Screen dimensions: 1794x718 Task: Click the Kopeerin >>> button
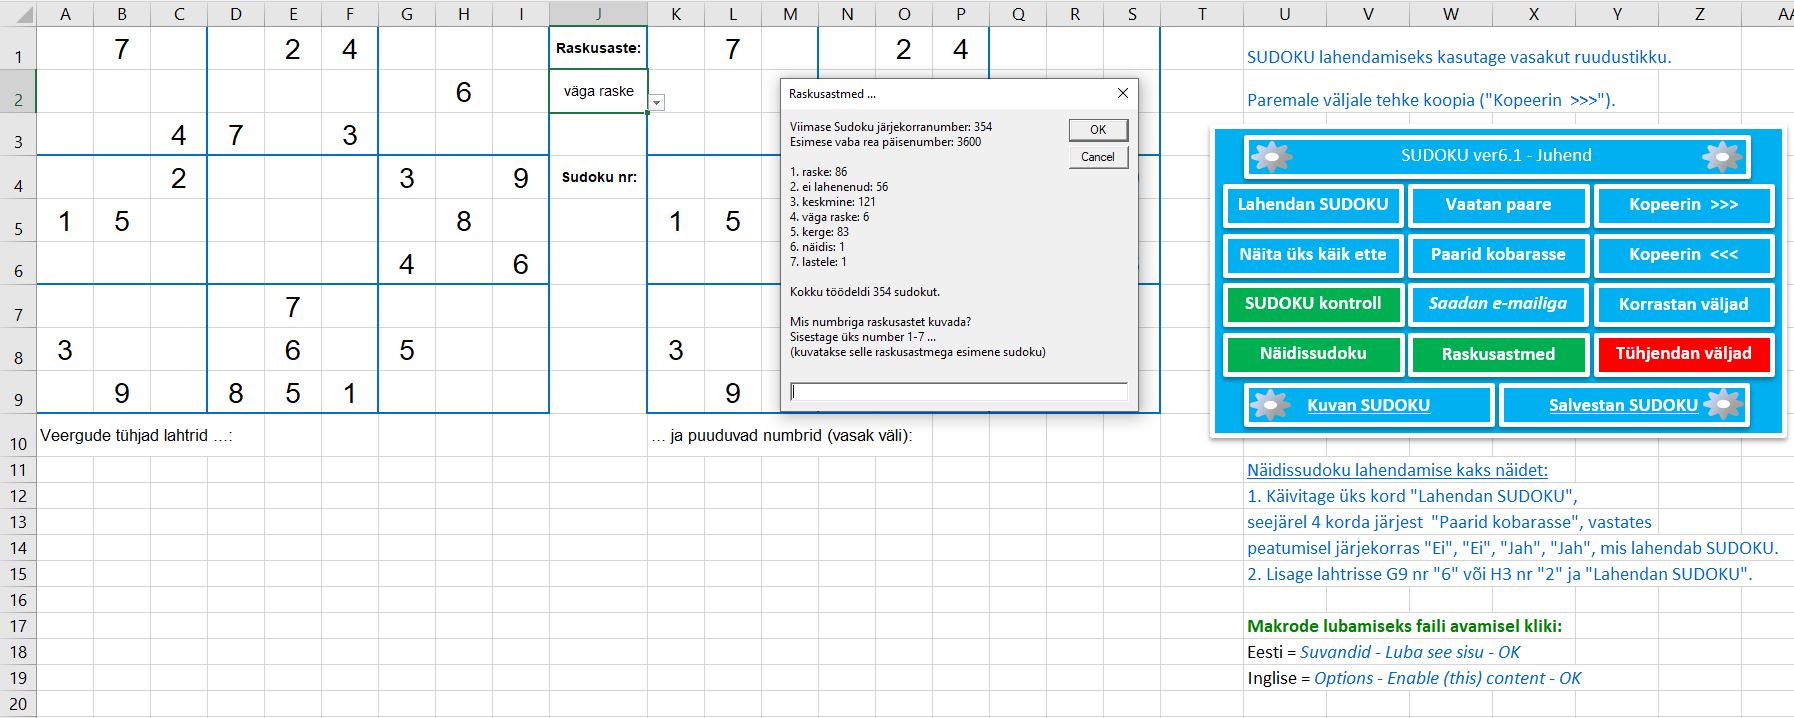pyautogui.click(x=1683, y=205)
